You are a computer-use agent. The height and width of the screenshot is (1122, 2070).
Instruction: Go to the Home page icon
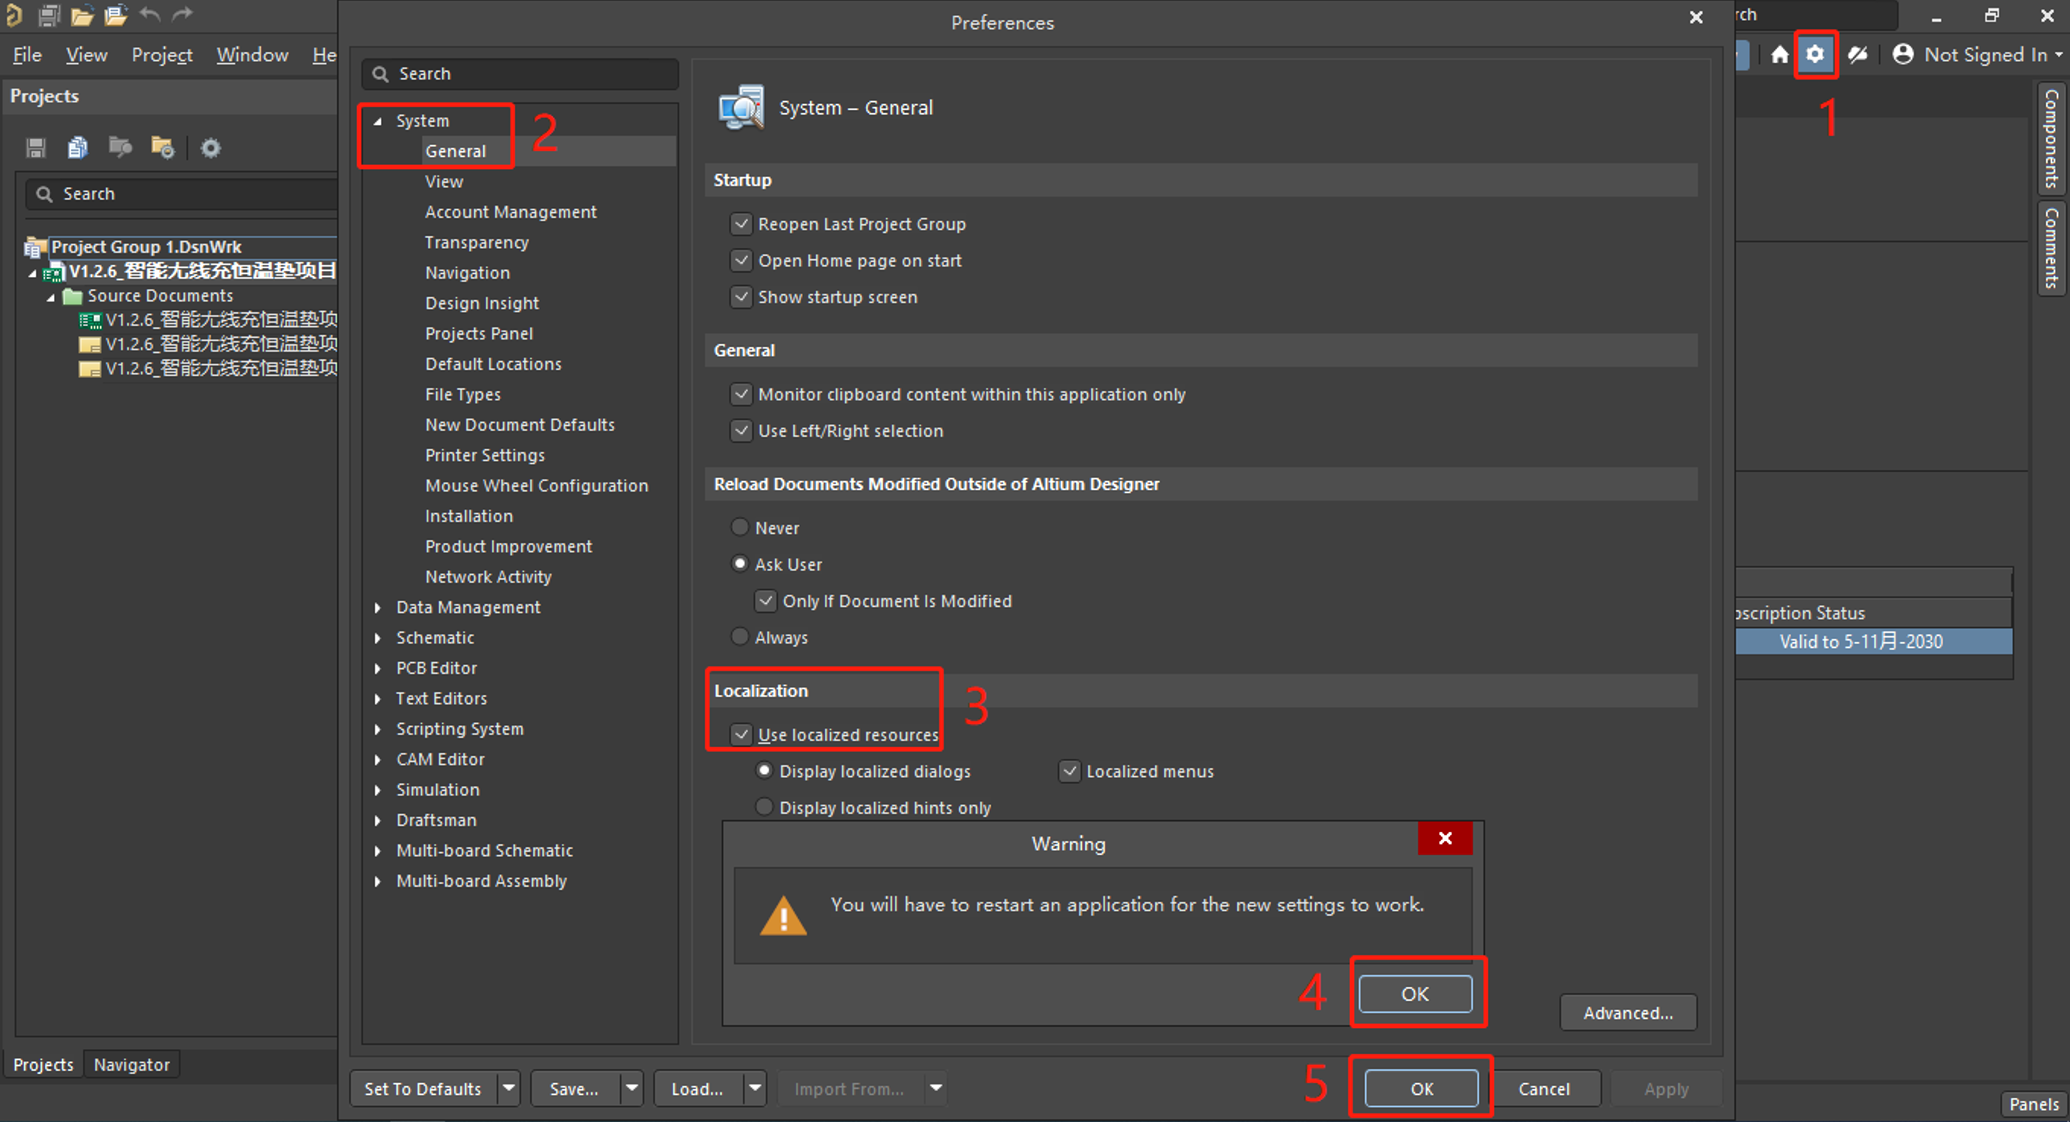pos(1779,54)
